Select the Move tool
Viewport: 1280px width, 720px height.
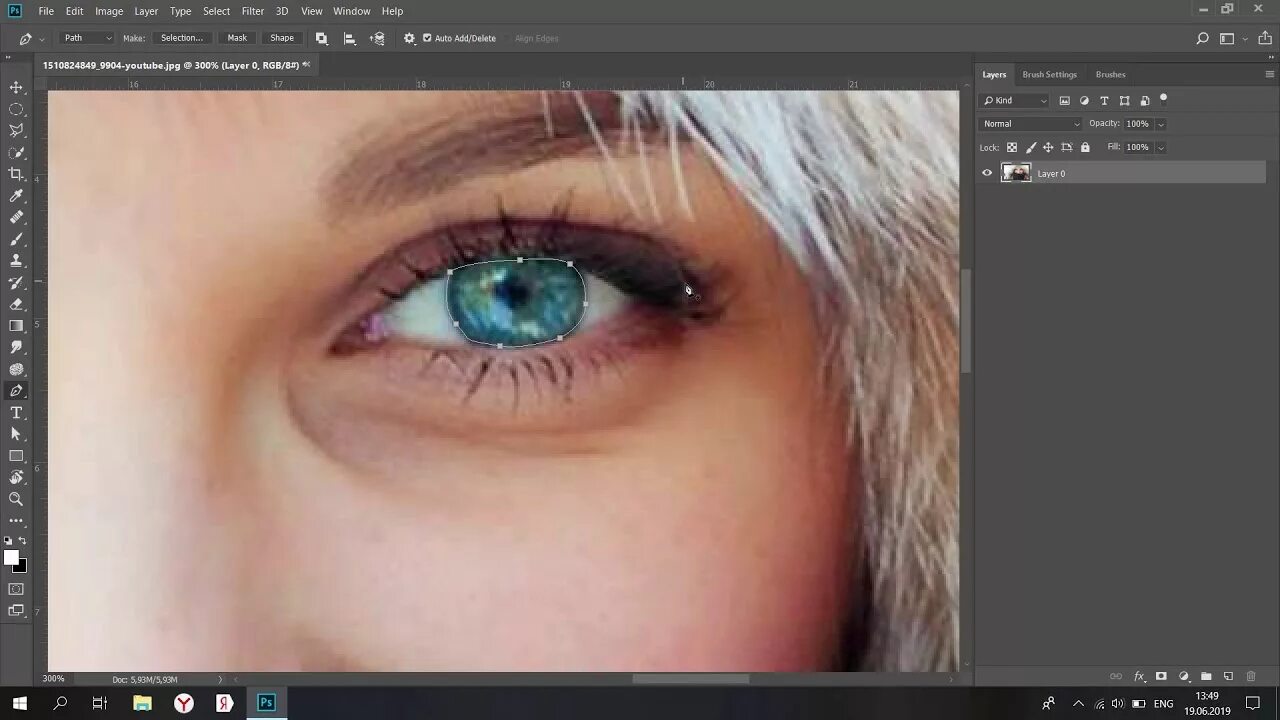pos(16,88)
